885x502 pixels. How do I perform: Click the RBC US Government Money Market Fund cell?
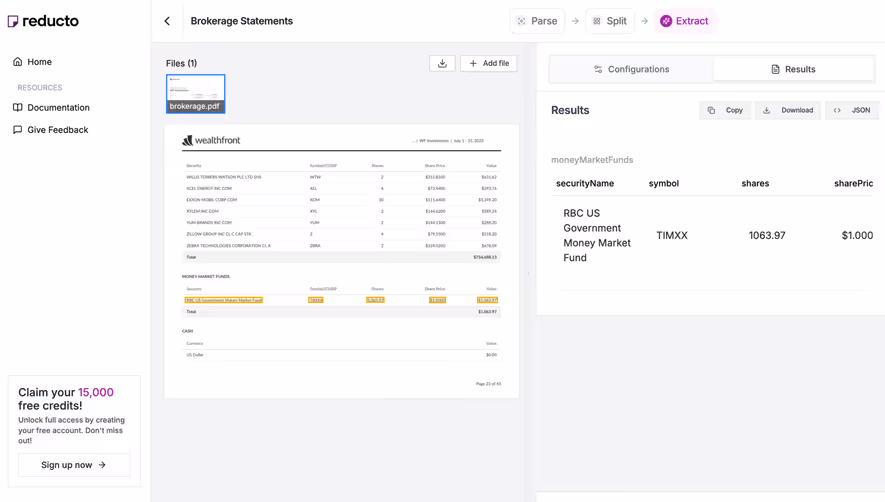coord(597,235)
